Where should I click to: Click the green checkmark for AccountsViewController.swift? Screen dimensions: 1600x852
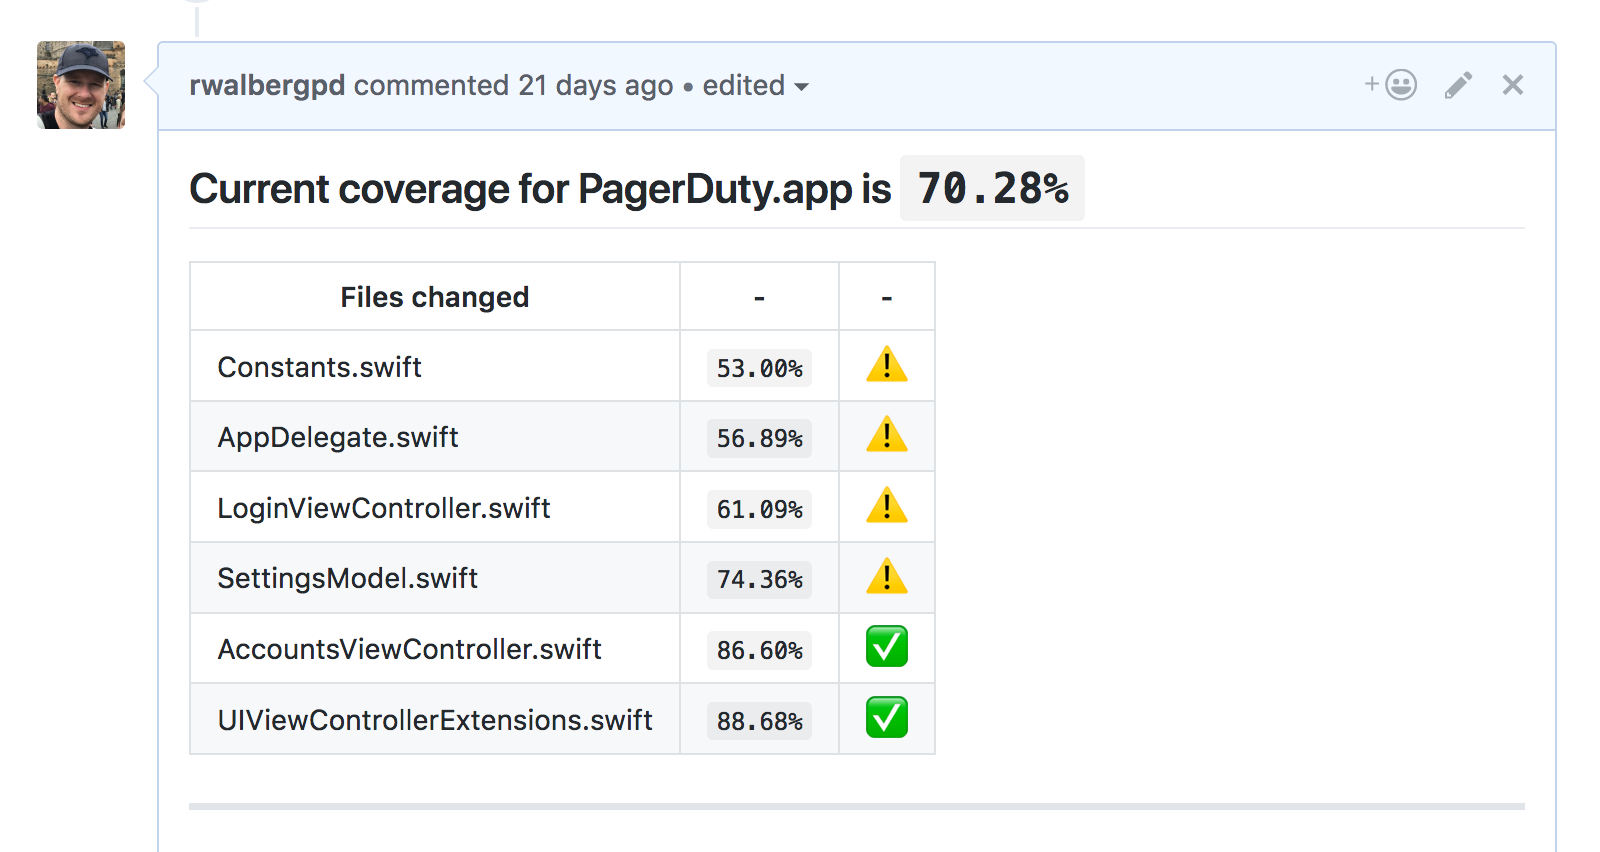(x=887, y=647)
